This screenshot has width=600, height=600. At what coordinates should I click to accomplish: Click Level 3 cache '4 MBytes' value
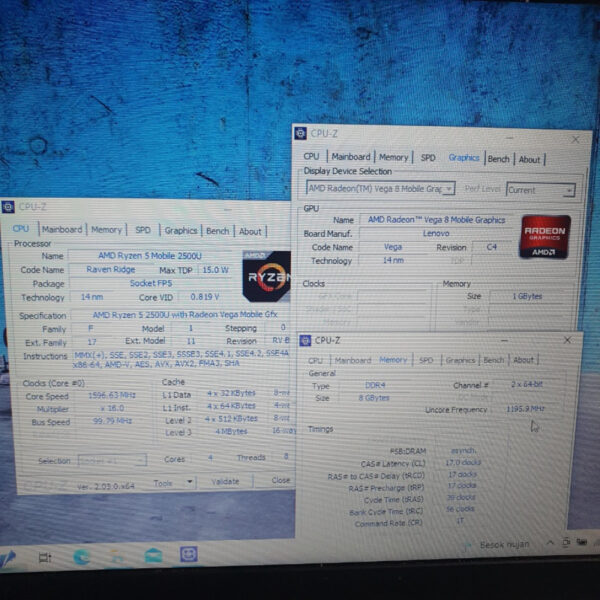point(231,431)
